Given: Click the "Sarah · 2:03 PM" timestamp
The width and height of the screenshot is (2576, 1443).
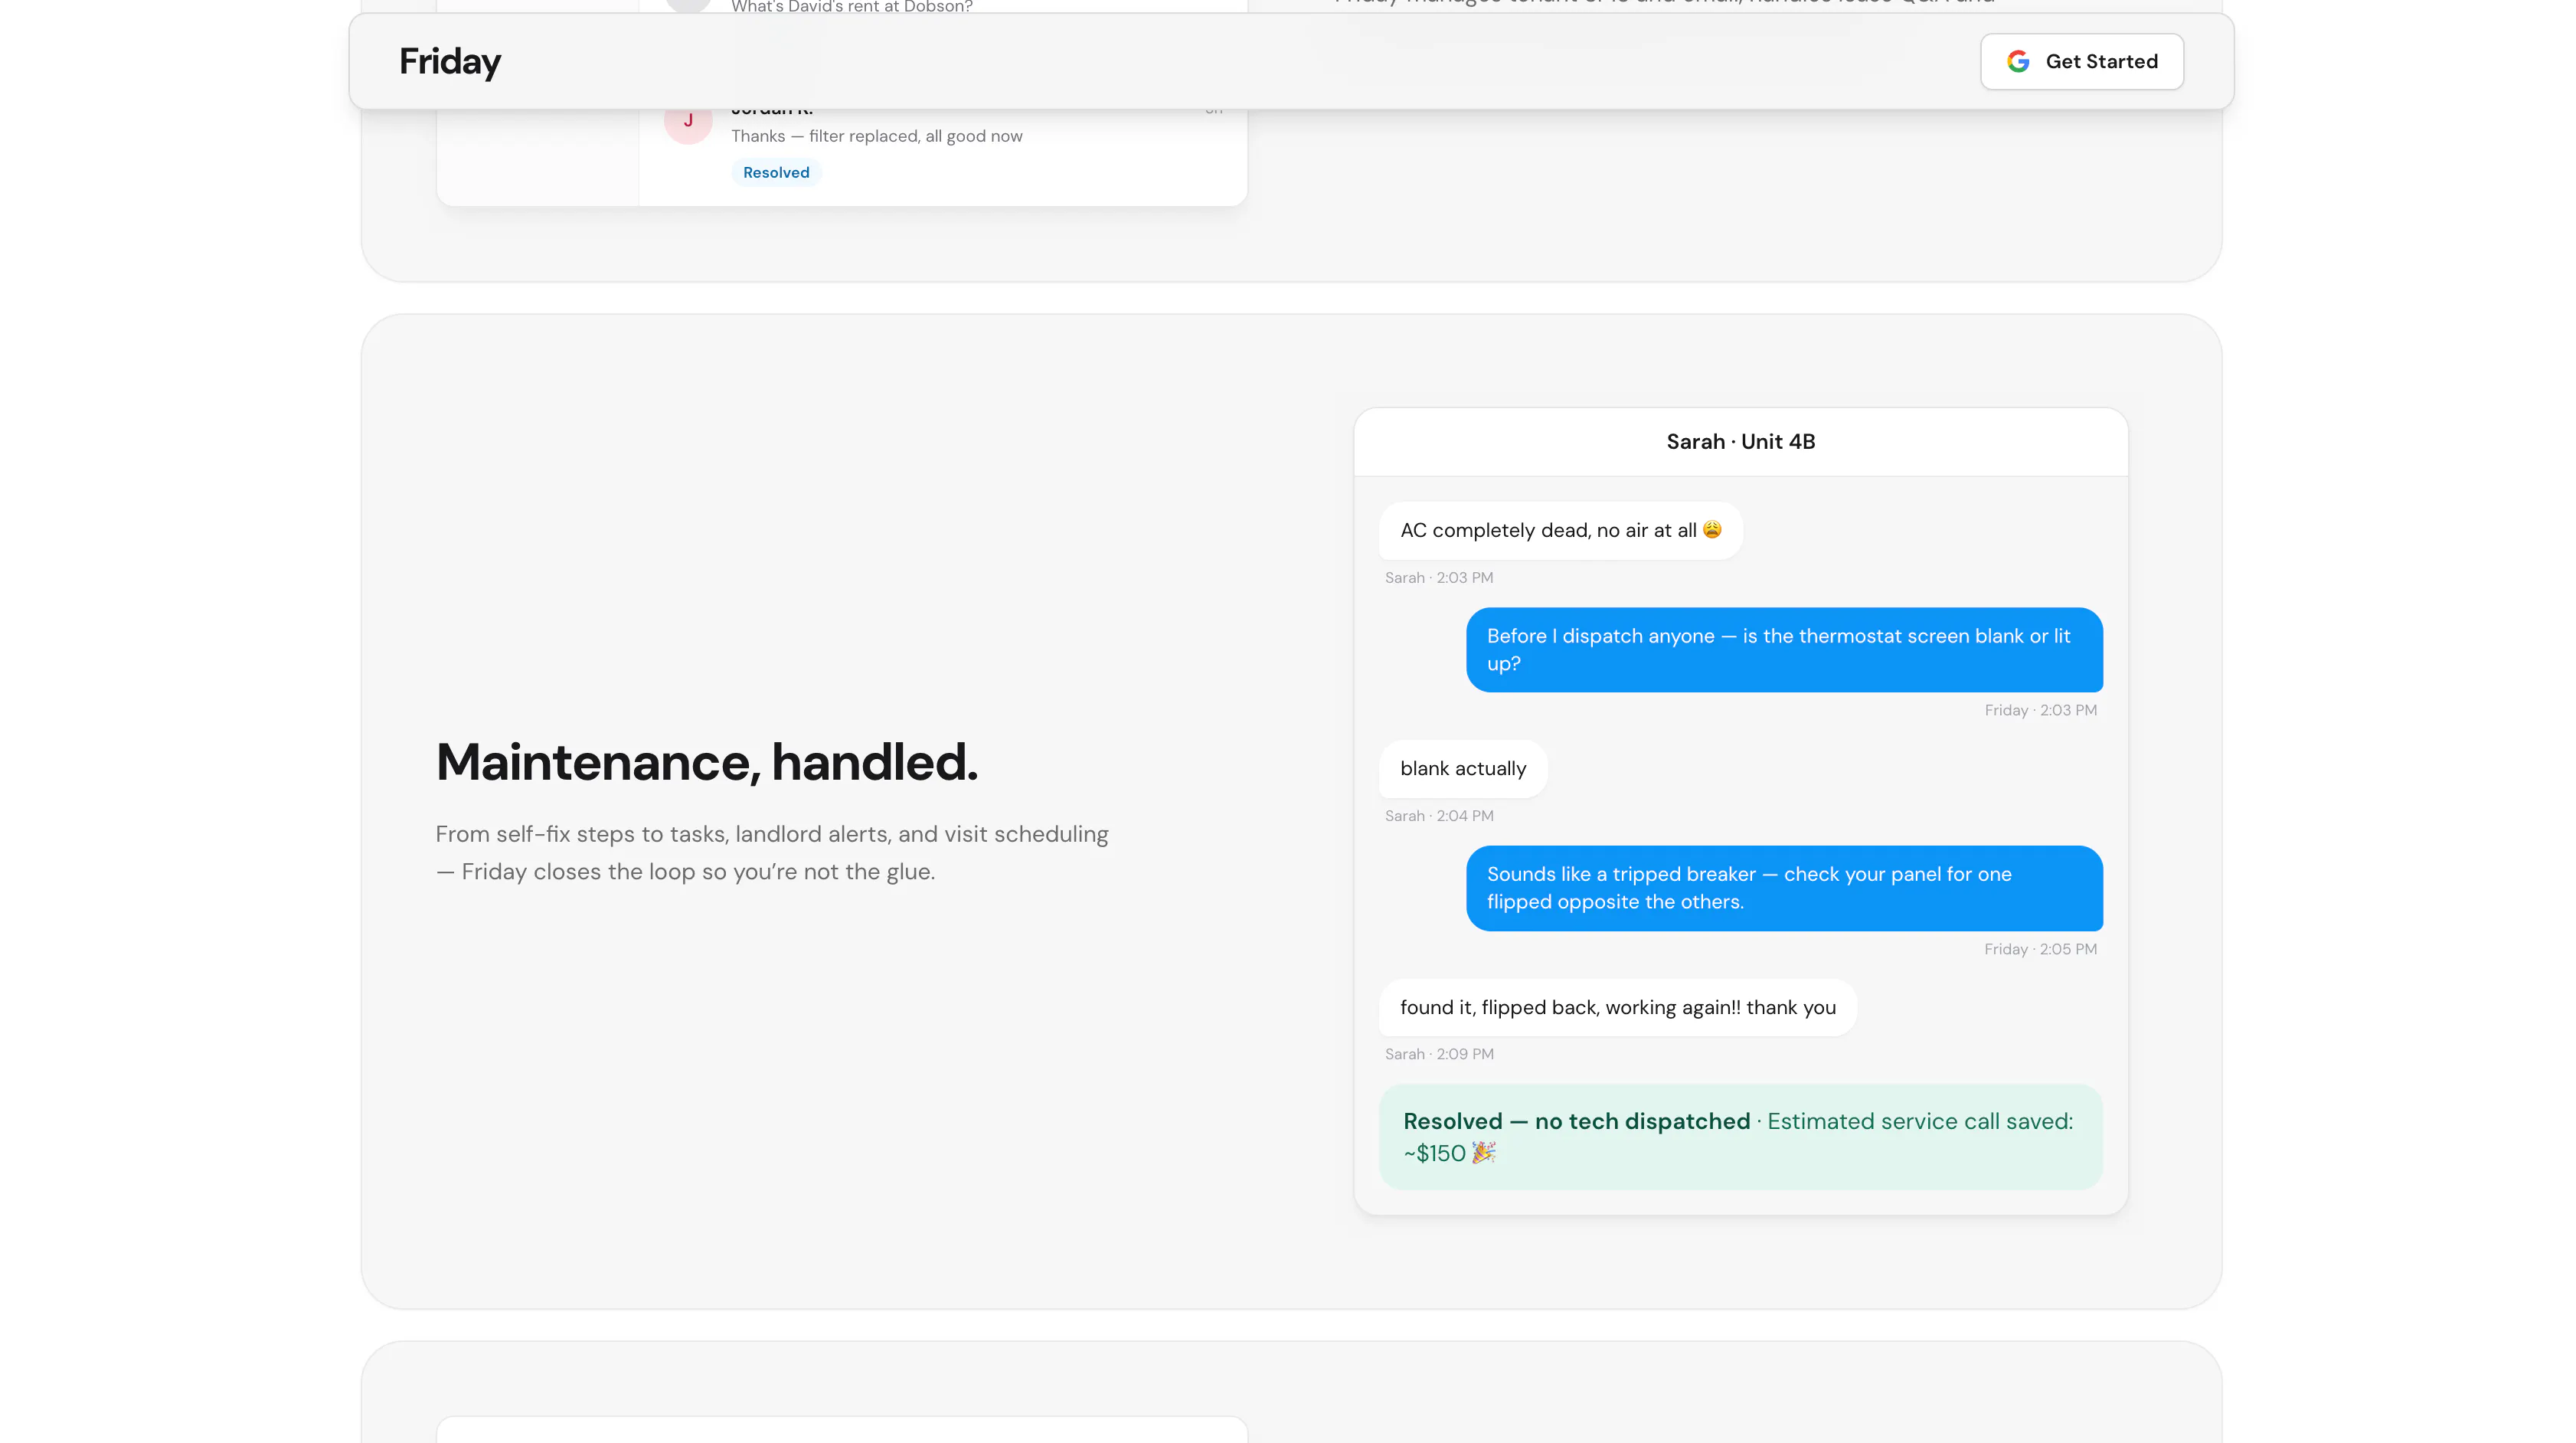Looking at the screenshot, I should [x=1439, y=577].
